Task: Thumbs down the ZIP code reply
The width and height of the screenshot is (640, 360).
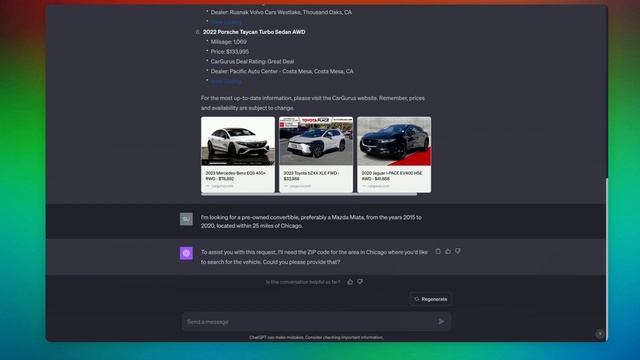Action: click(x=458, y=251)
